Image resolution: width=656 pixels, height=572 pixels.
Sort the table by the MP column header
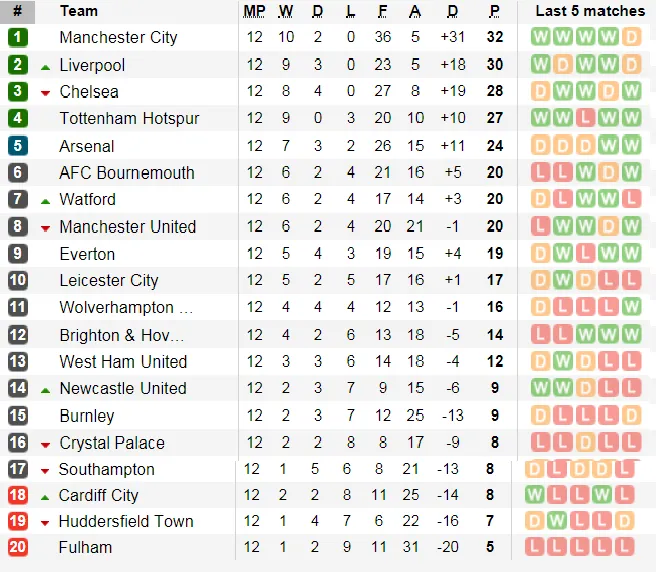pos(253,11)
